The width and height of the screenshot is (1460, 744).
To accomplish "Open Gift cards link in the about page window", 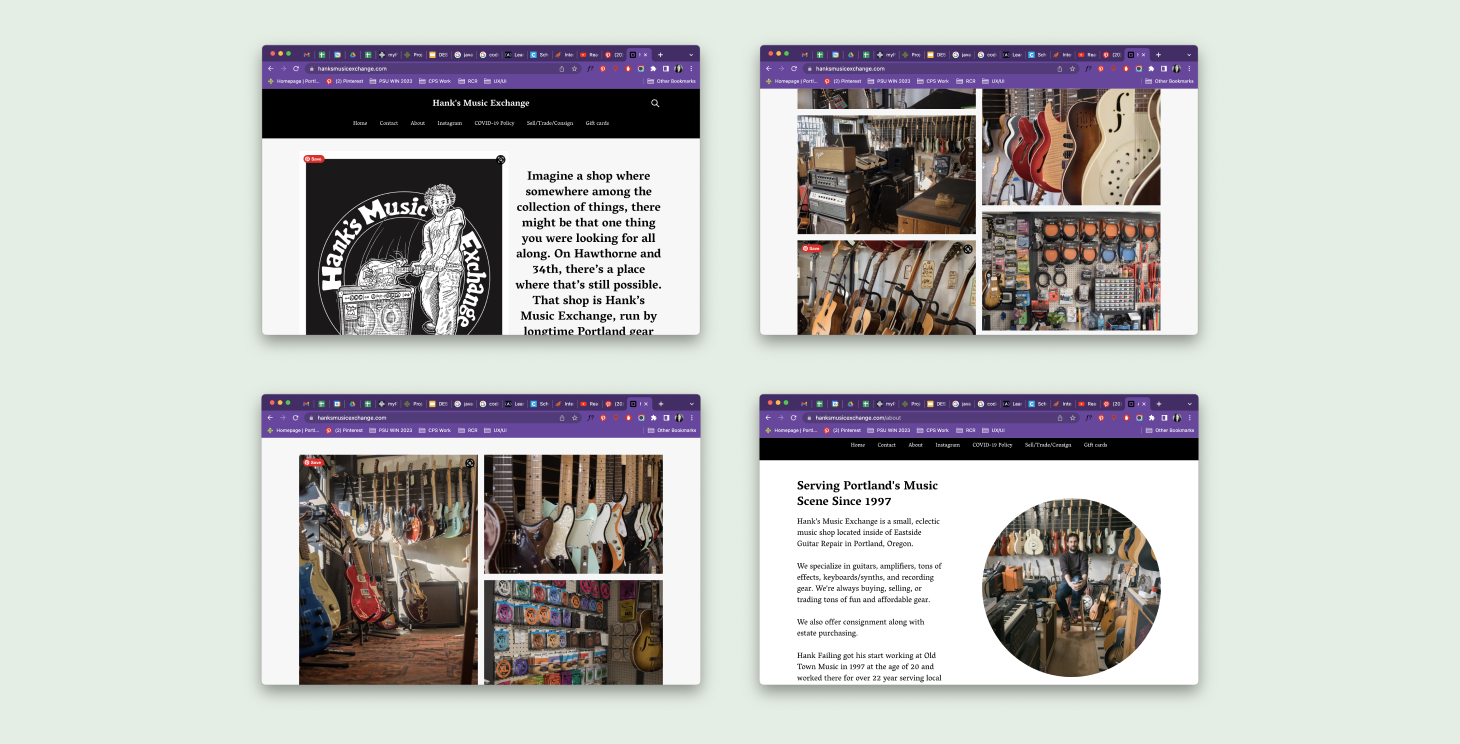I will click(1096, 445).
